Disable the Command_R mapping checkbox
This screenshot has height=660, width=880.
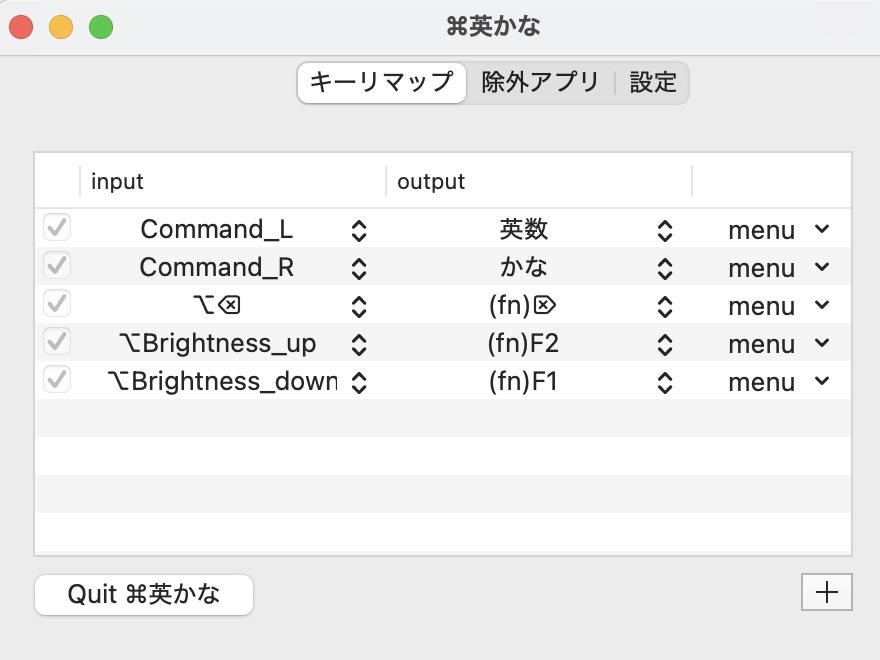tap(57, 267)
